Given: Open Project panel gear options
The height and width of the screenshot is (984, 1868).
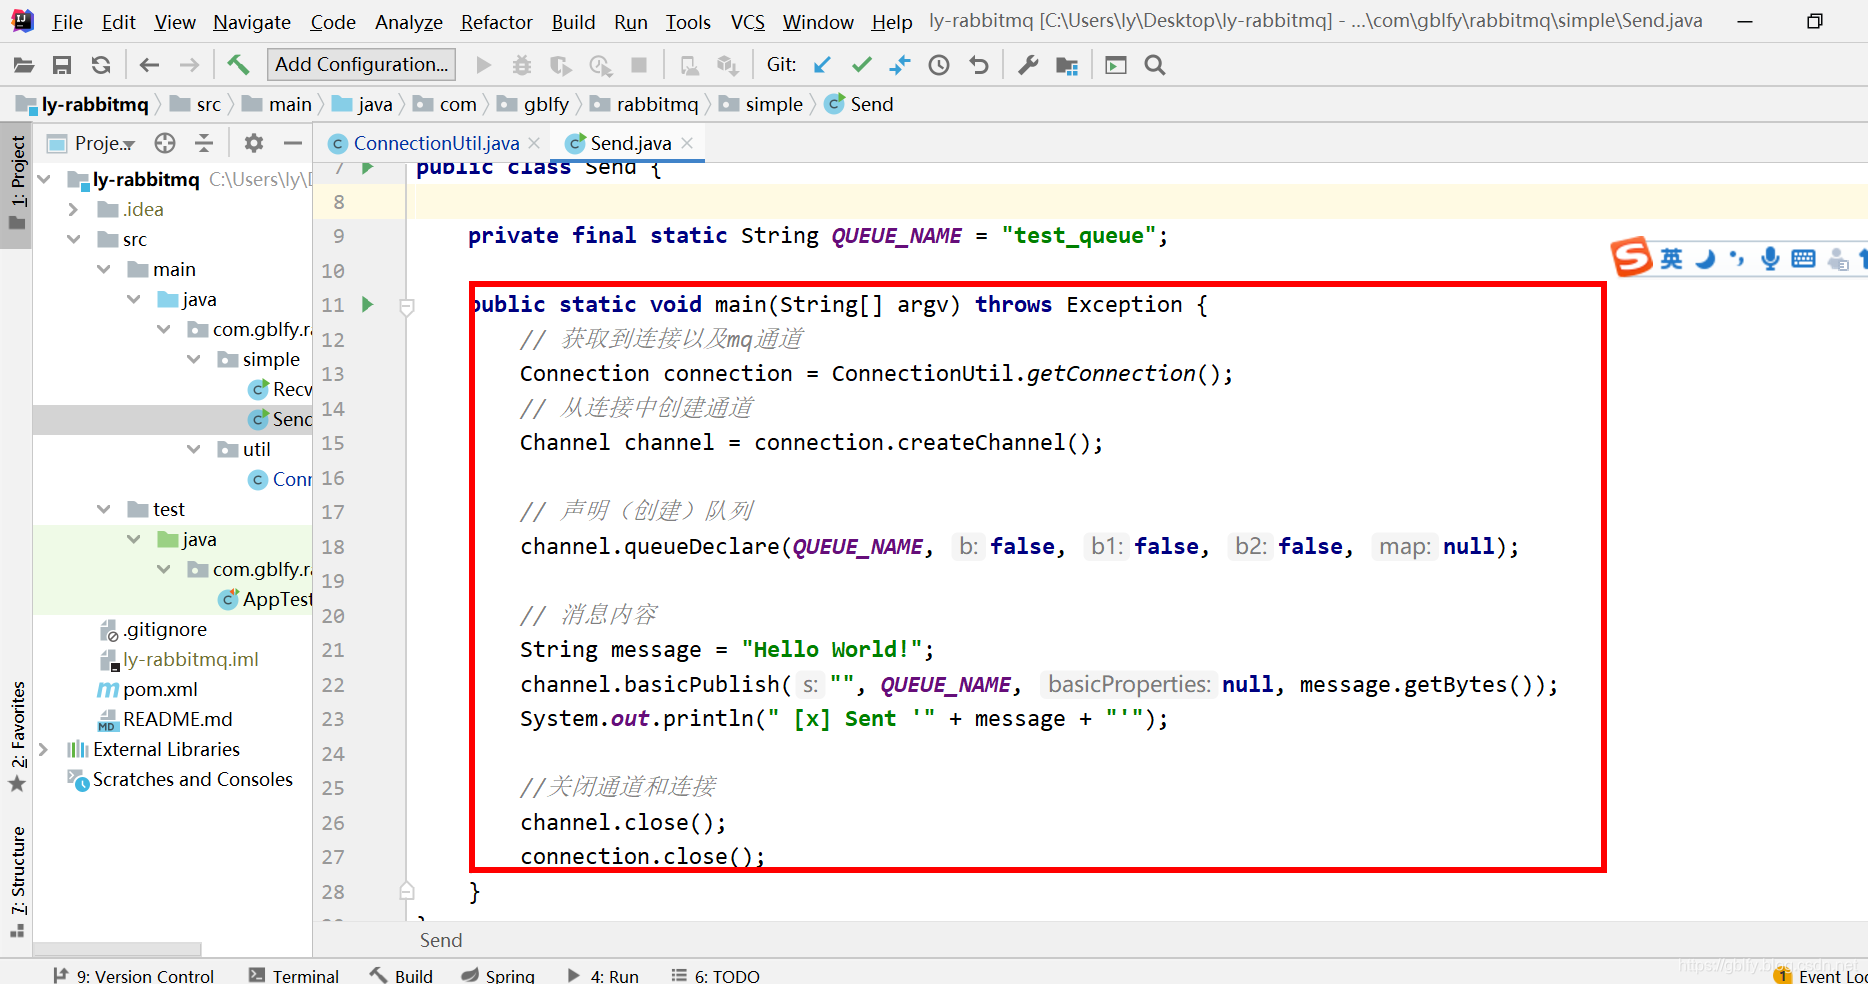Looking at the screenshot, I should 254,143.
